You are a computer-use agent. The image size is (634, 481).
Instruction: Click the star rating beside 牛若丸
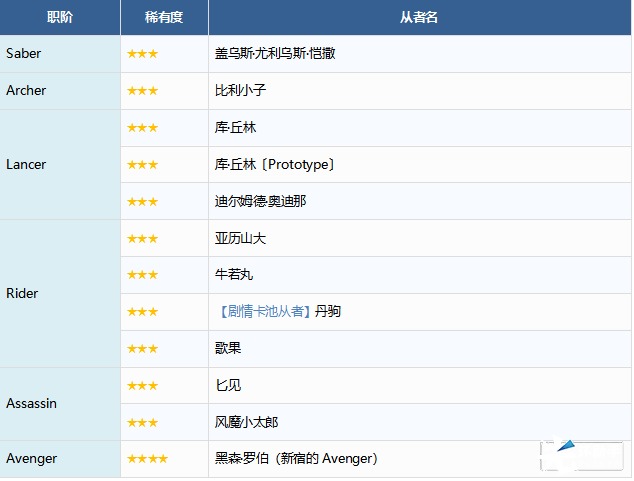(x=142, y=275)
